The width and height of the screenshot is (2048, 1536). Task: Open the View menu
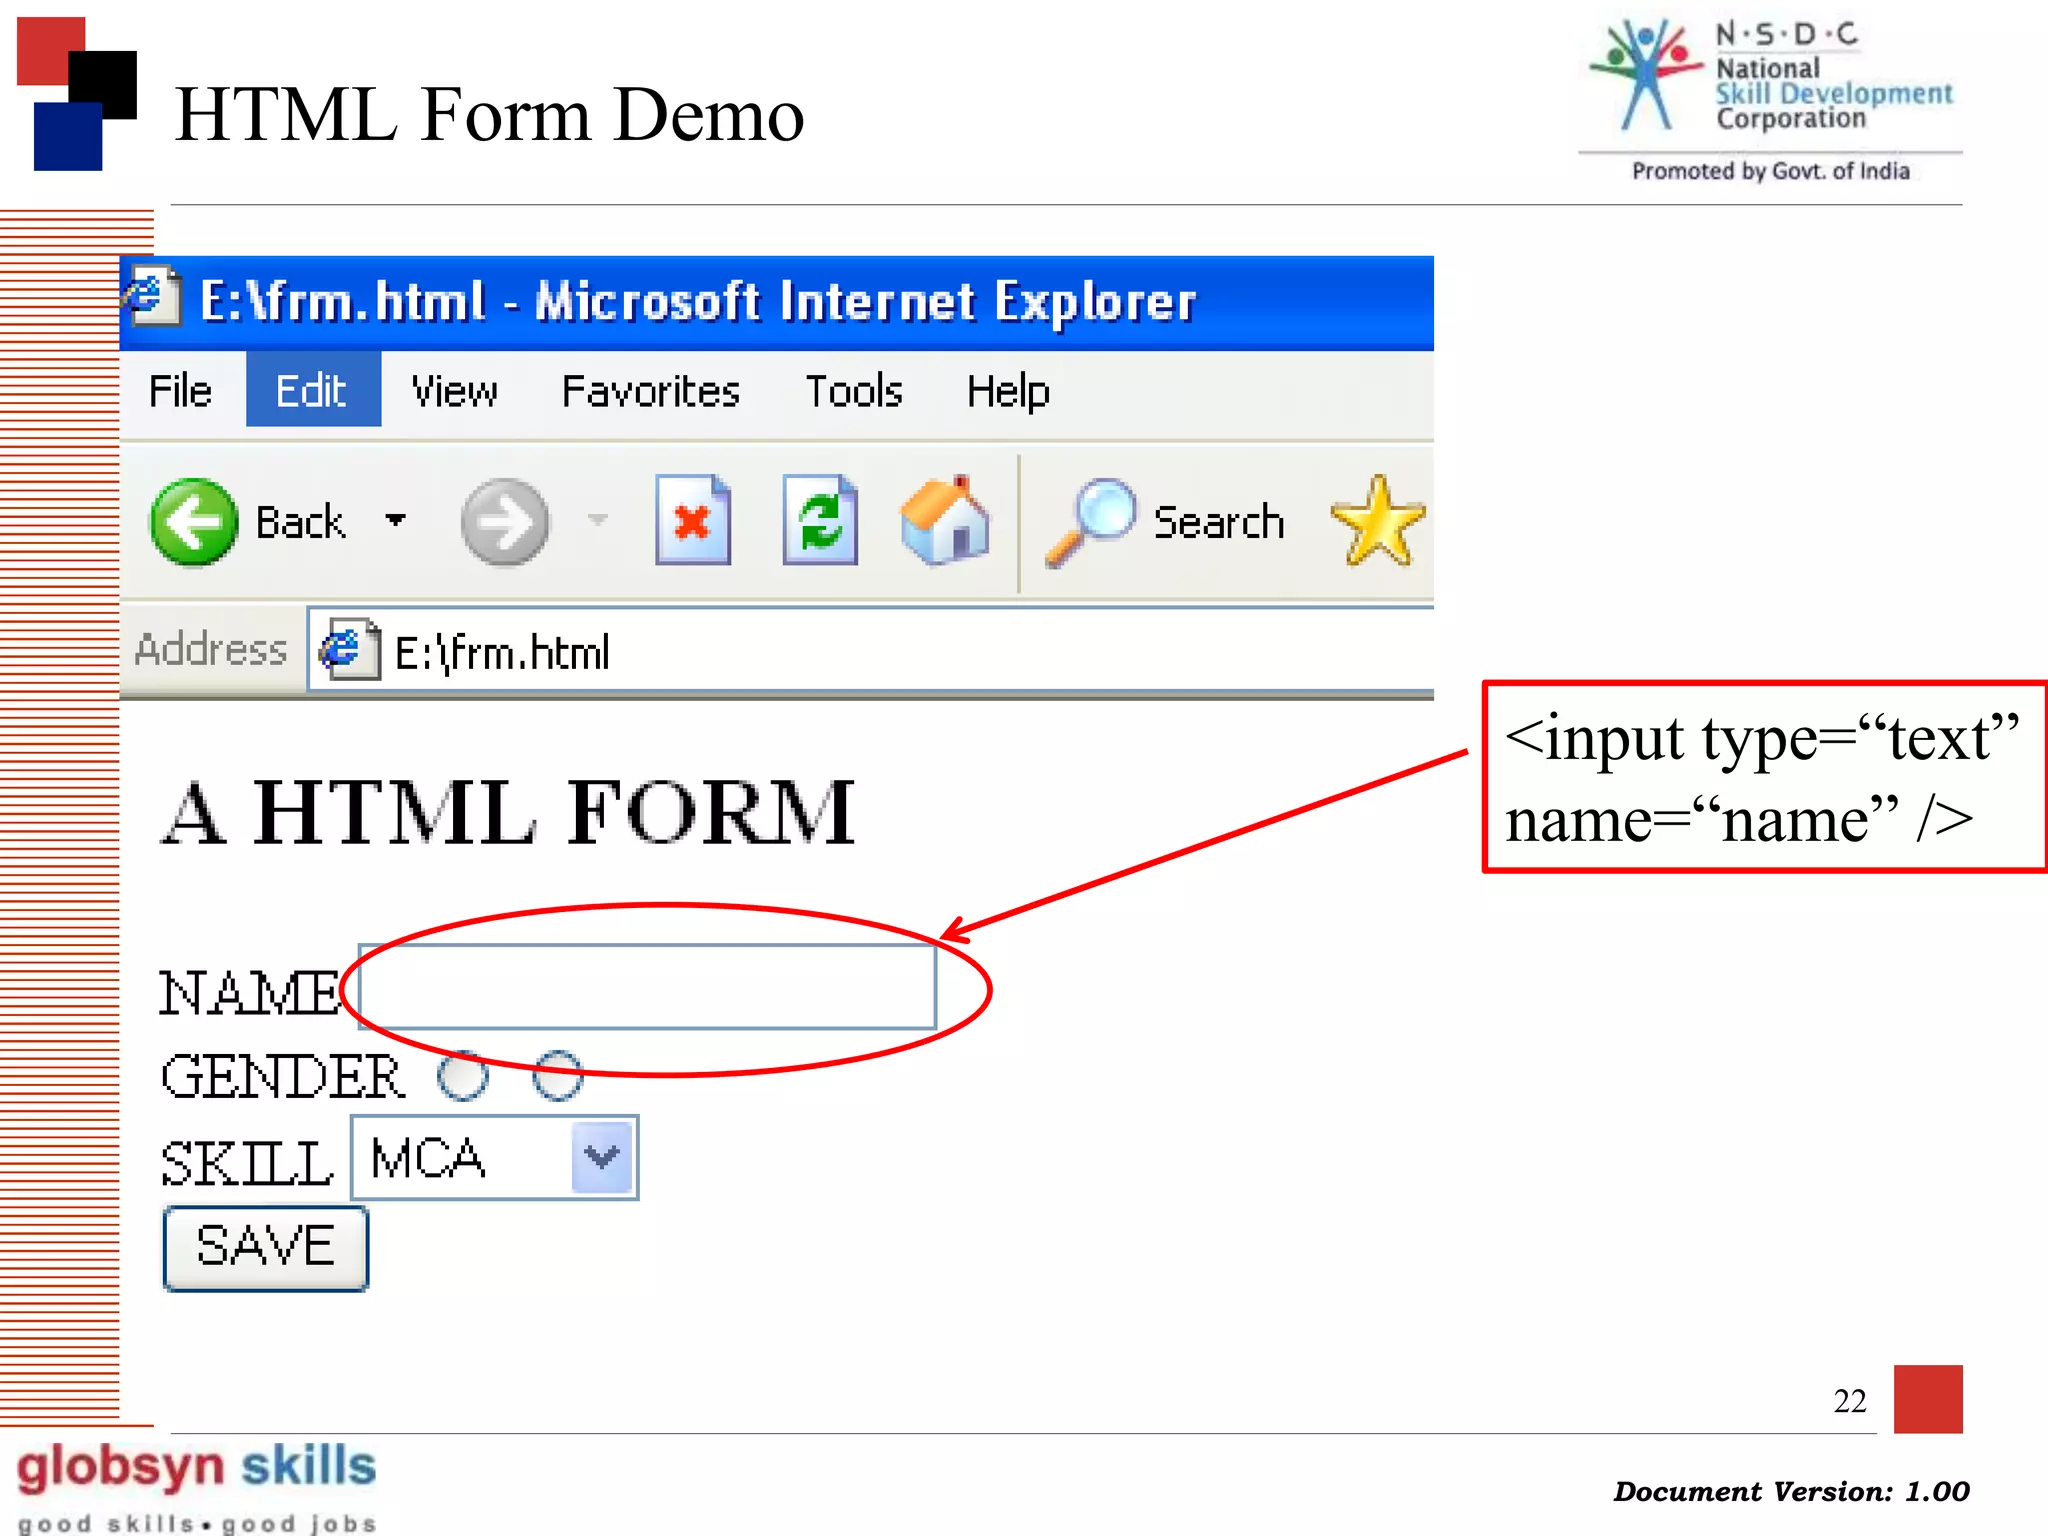tap(454, 390)
